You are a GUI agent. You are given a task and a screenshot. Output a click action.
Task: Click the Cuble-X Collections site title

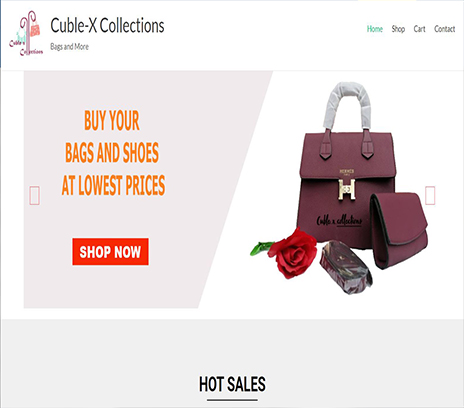[107, 26]
